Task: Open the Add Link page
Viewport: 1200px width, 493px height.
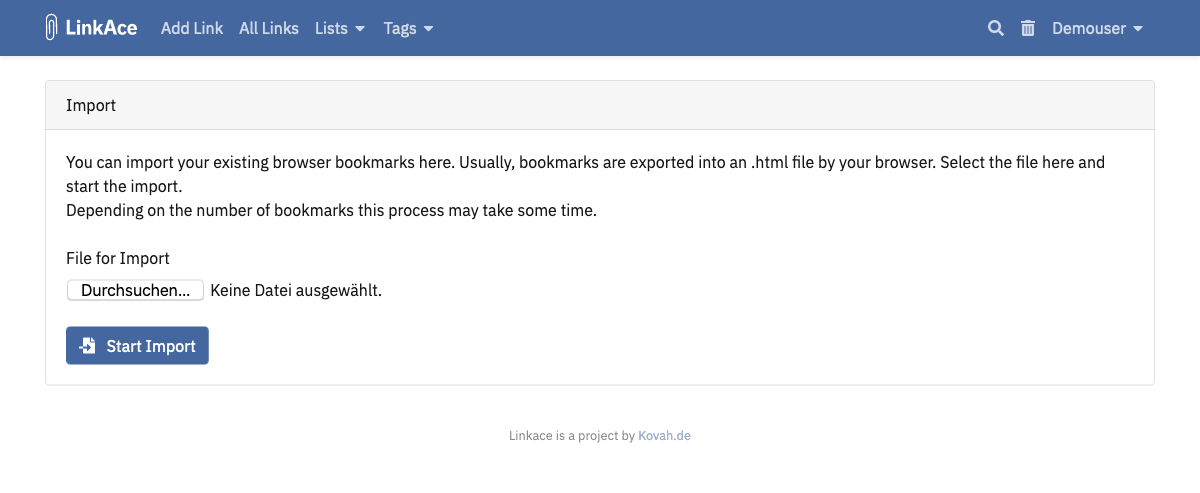Action: point(192,28)
